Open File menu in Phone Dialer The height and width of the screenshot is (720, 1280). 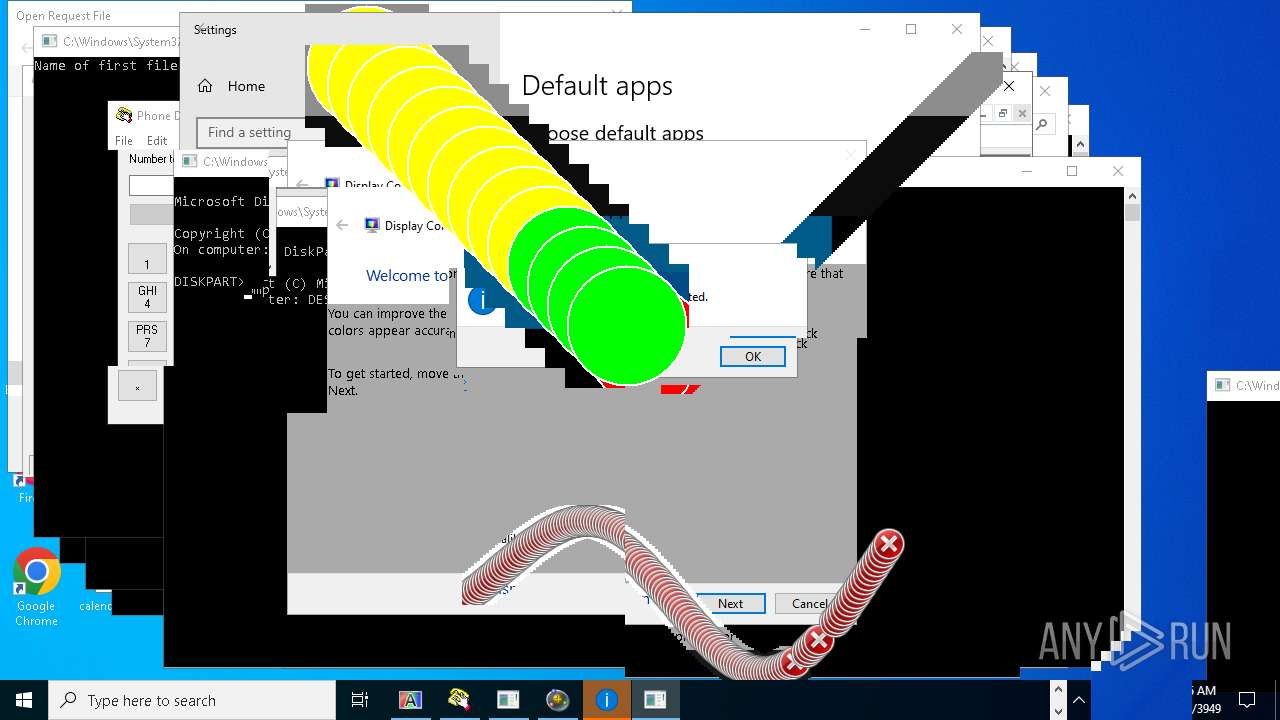coord(124,141)
